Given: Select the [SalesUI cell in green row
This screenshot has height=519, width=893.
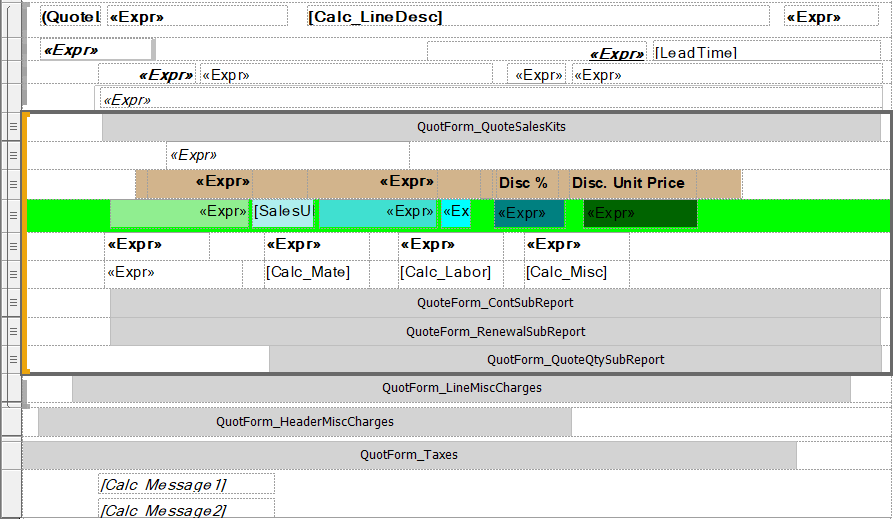Looking at the screenshot, I should point(283,213).
